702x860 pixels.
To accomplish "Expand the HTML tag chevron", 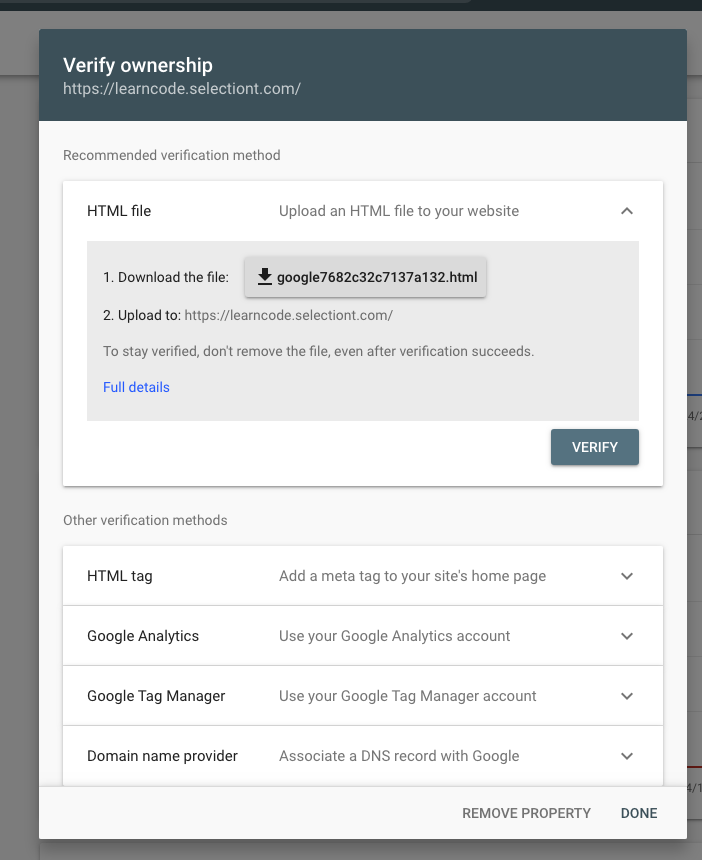I will tap(627, 576).
